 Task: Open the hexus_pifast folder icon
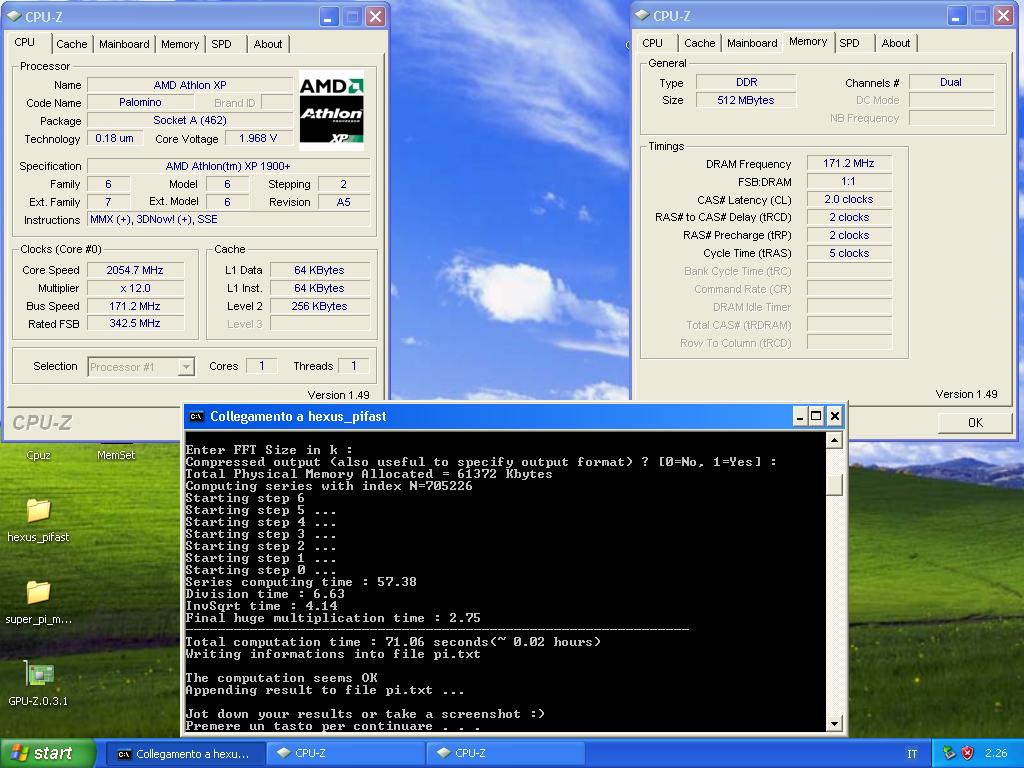38,510
